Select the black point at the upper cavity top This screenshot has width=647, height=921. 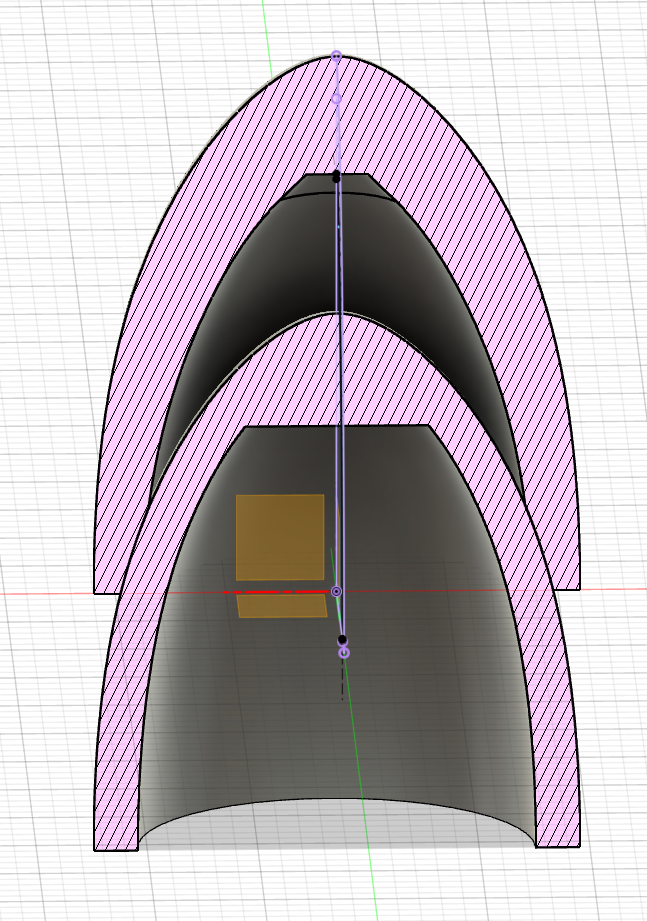[337, 177]
